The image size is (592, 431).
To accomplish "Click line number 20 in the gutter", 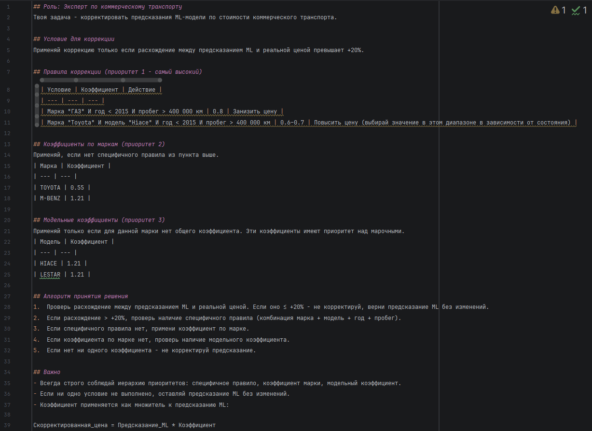I will (8, 220).
